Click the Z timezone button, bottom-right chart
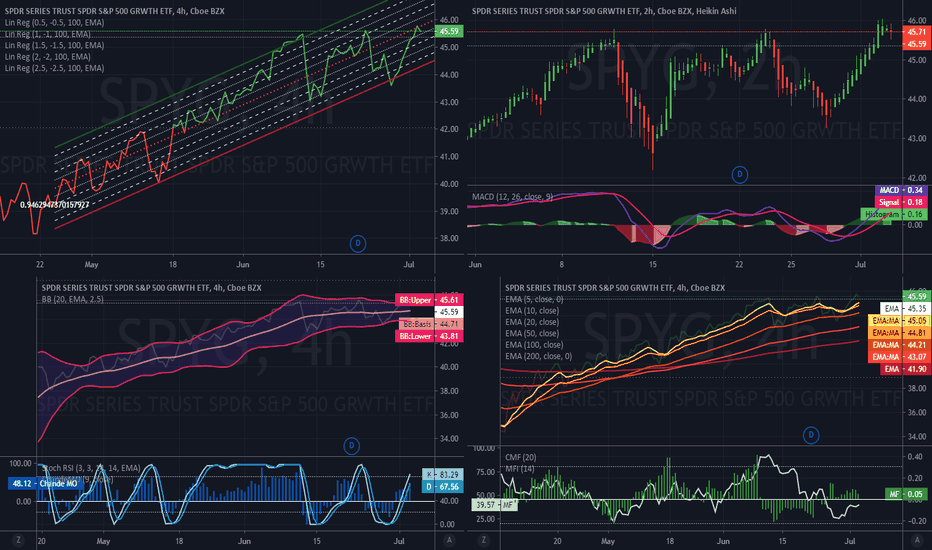 (484, 540)
